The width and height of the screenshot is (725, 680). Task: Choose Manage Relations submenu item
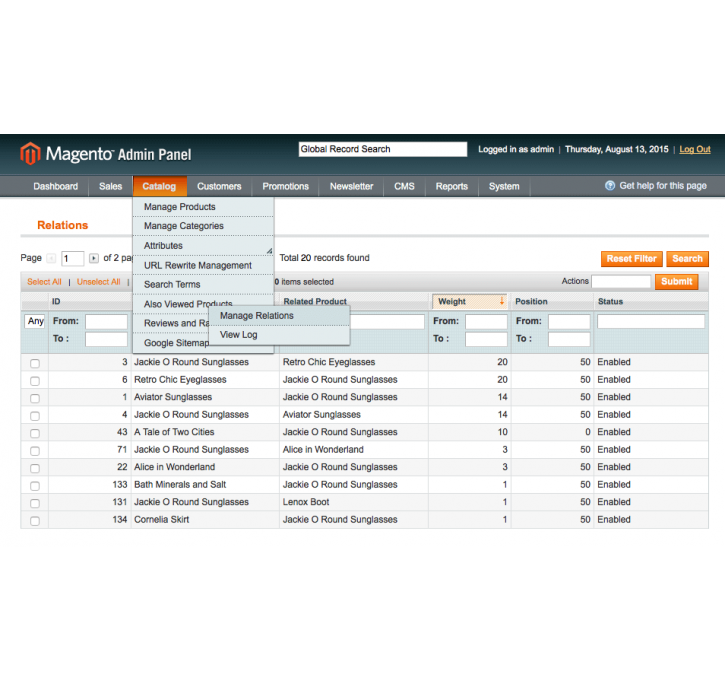tap(279, 315)
